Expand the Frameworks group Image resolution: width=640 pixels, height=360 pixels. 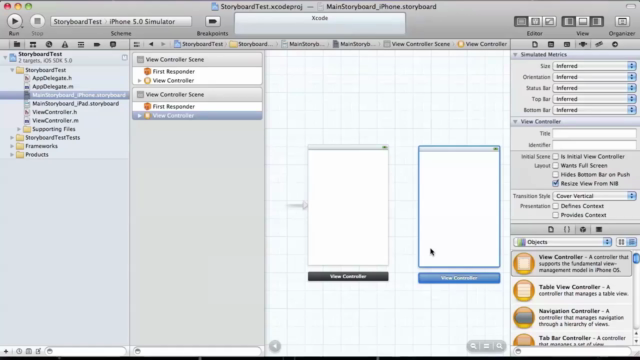point(12,146)
